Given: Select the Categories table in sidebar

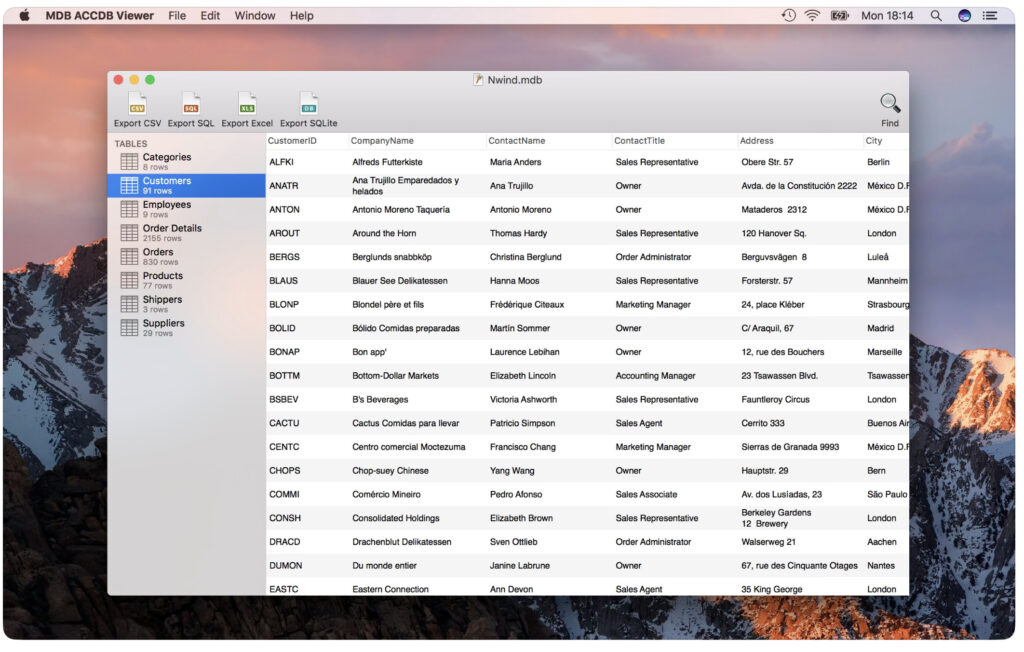Looking at the screenshot, I should (166, 161).
